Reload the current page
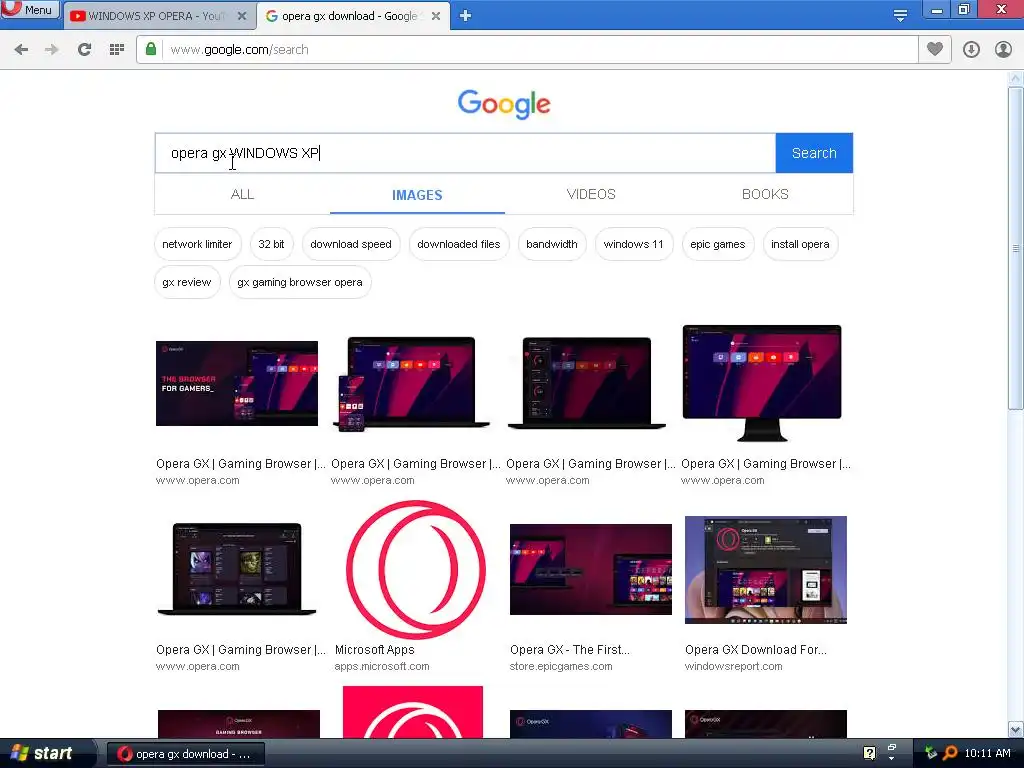The height and width of the screenshot is (768, 1024). pyautogui.click(x=84, y=50)
